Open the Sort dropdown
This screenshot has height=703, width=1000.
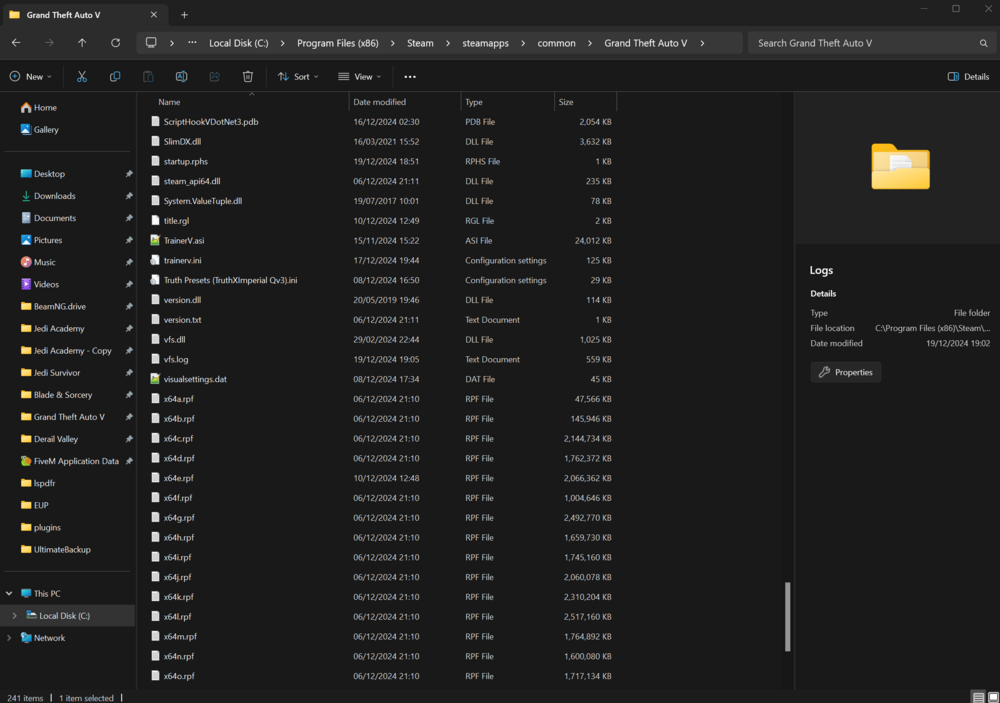297,76
